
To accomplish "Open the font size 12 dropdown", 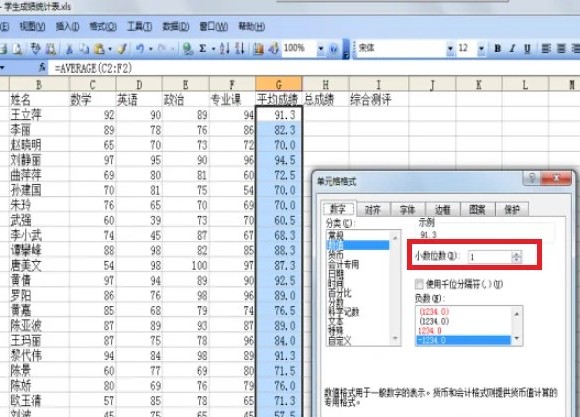I will (481, 49).
